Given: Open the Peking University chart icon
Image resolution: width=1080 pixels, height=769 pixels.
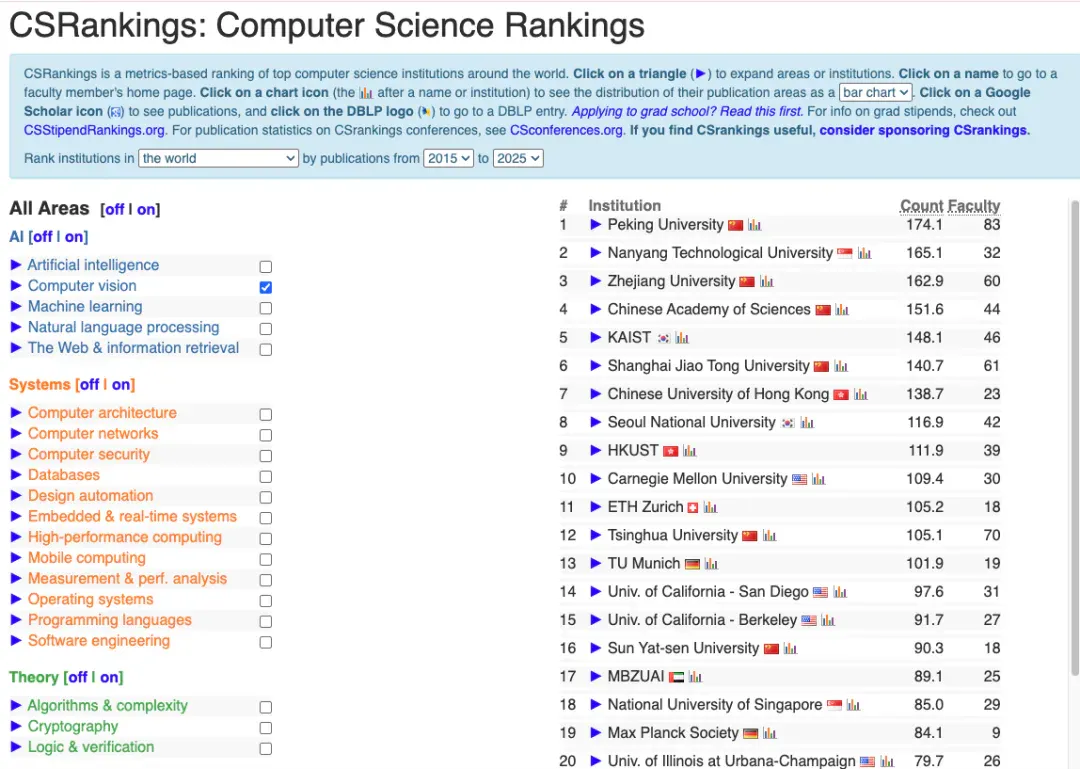Looking at the screenshot, I should [x=754, y=225].
